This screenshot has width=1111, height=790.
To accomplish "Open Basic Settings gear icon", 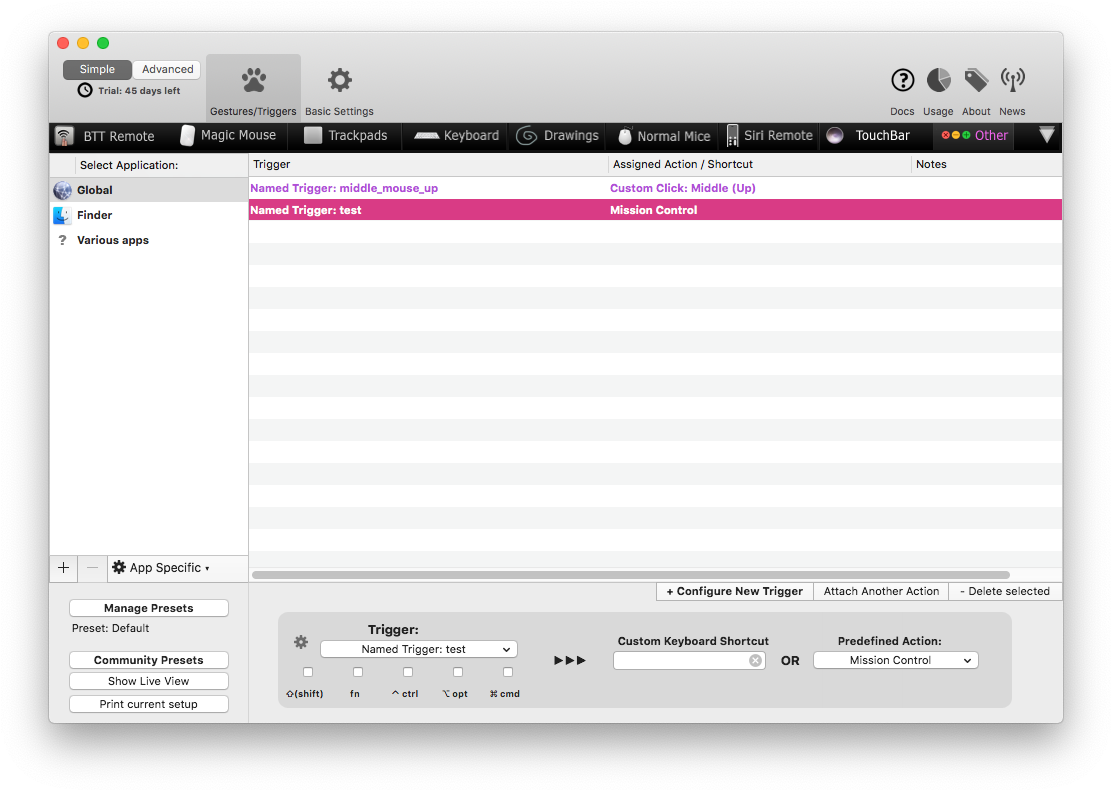I will (x=339, y=80).
